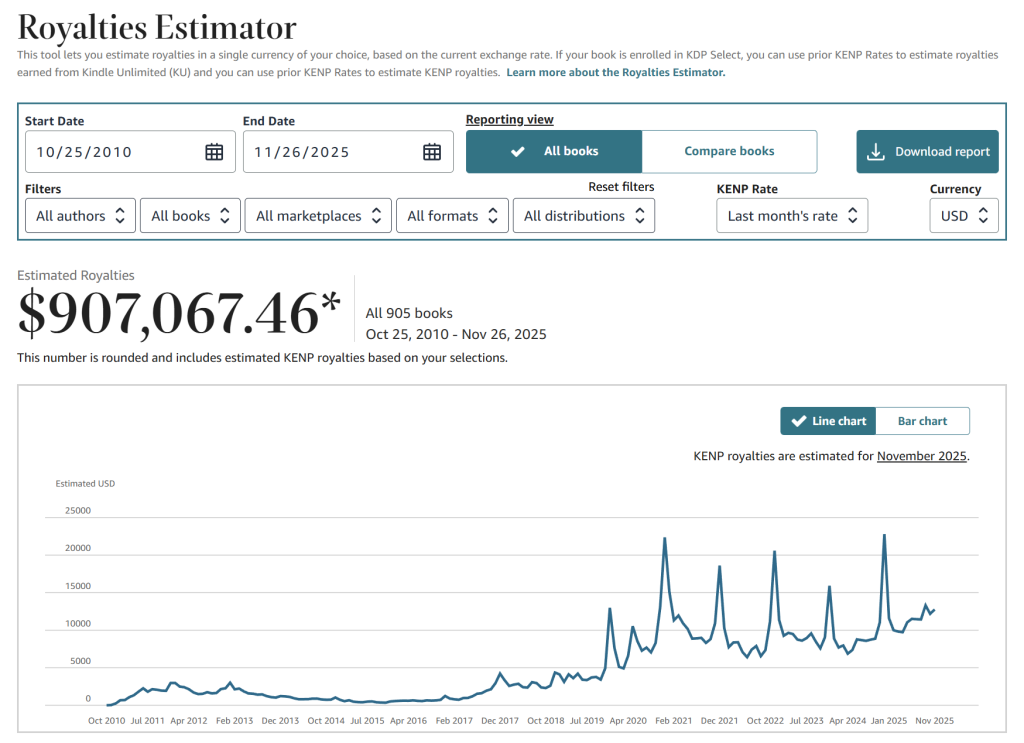
Task: Switch to Compare books view
Action: click(x=729, y=152)
